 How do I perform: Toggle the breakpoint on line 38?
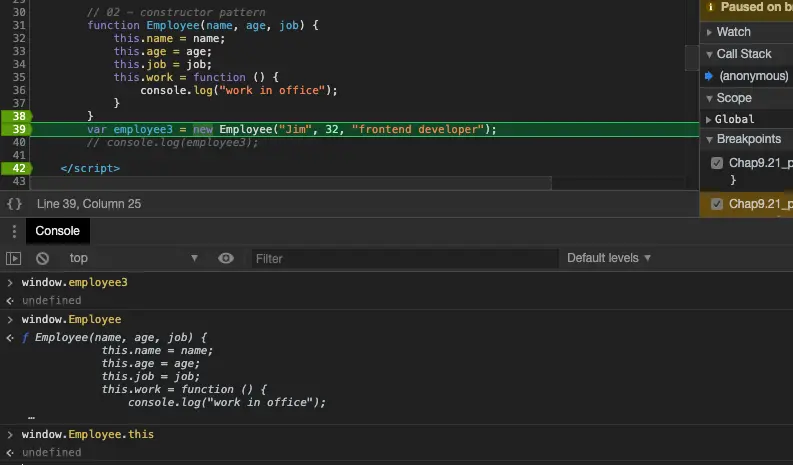pyautogui.click(x=17, y=116)
